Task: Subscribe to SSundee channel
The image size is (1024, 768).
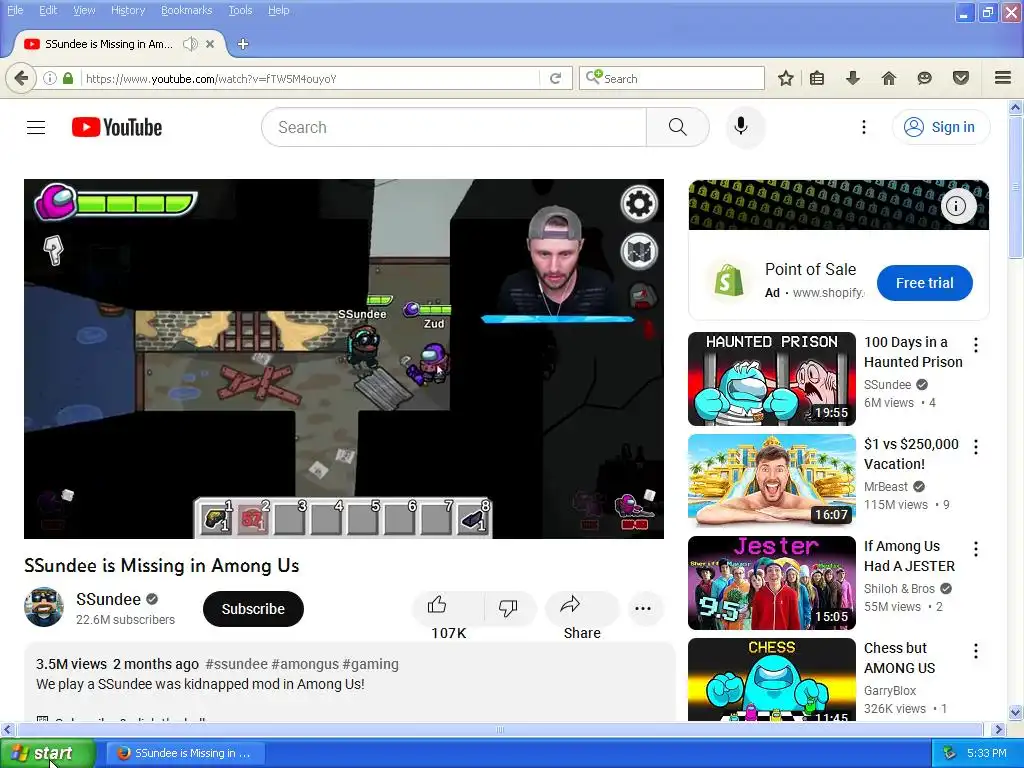Action: [253, 609]
